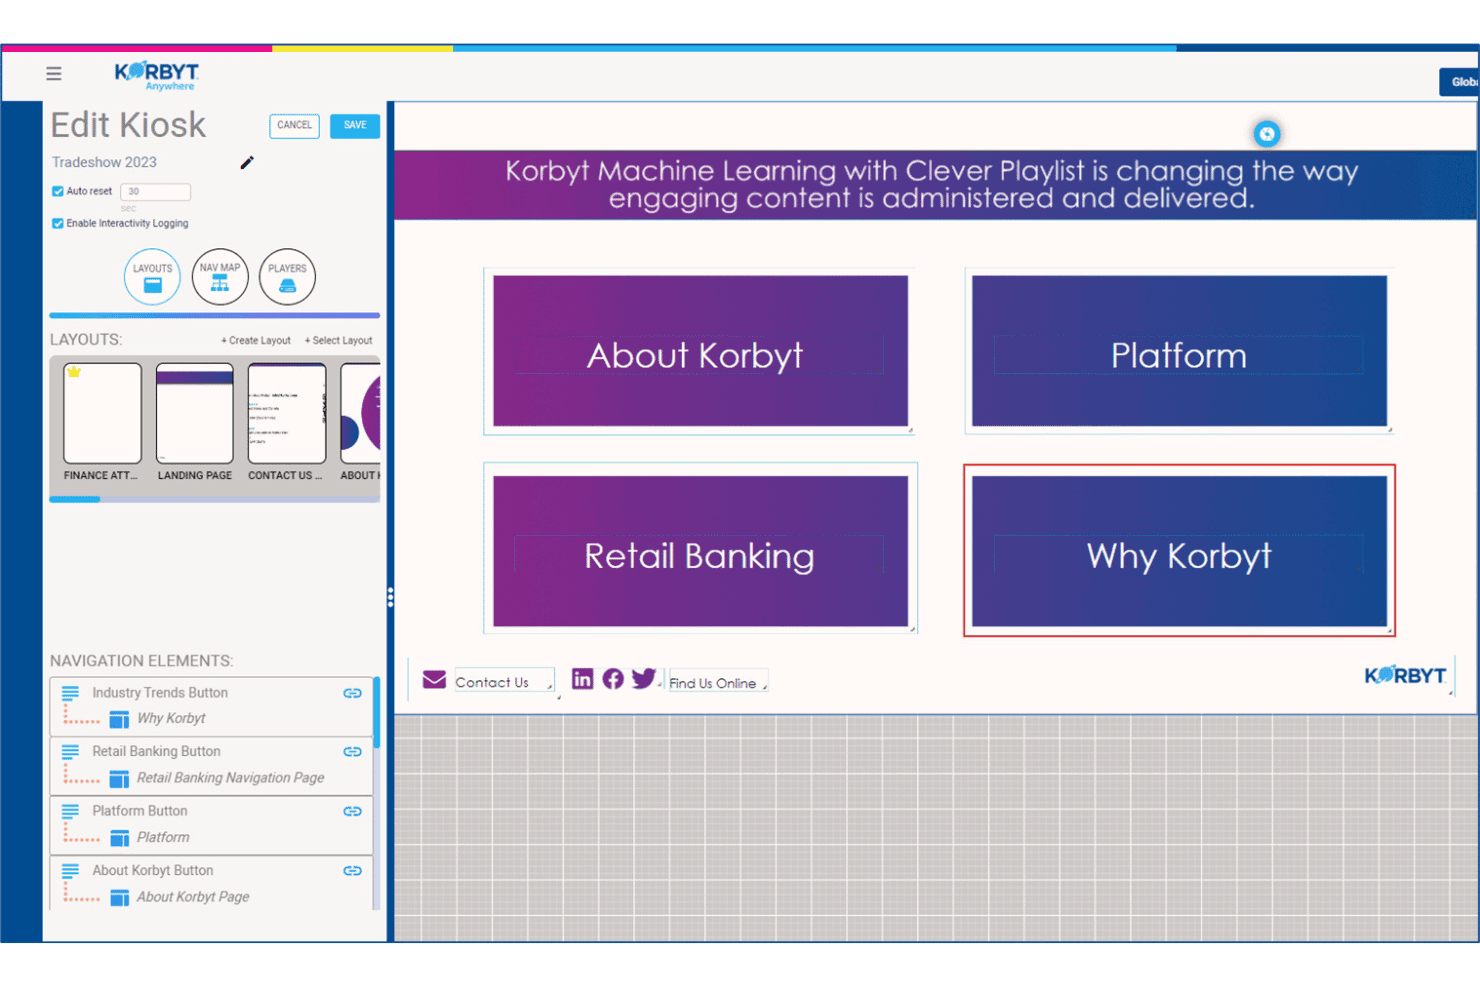Click the link icon for Retail Banking Button
The image size is (1480, 987).
coord(352,751)
